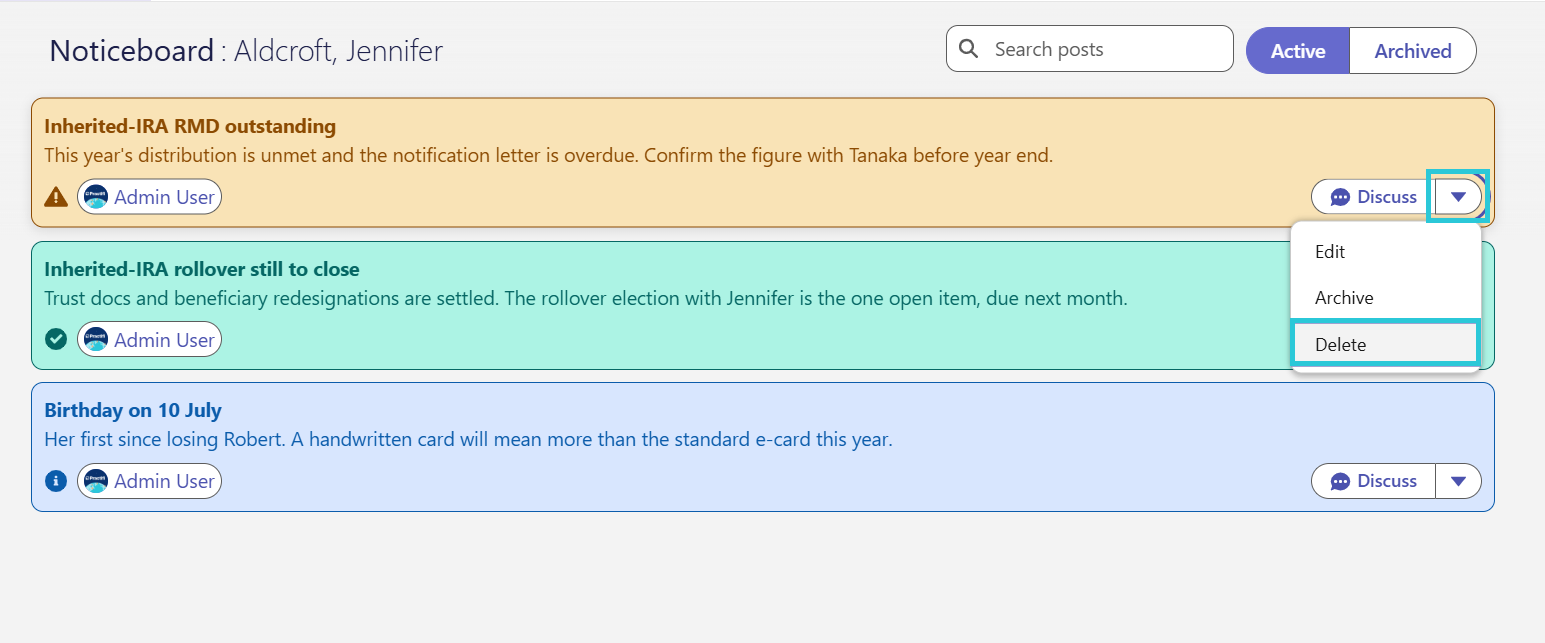Click Admin User avatar on rollover post

click(96, 340)
